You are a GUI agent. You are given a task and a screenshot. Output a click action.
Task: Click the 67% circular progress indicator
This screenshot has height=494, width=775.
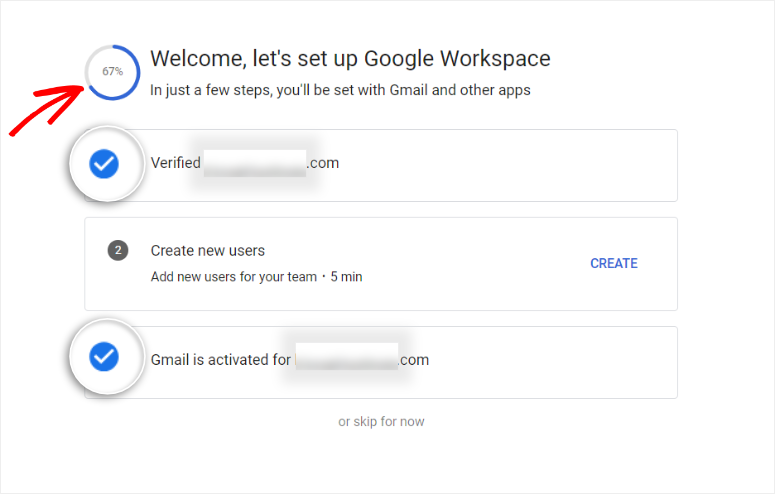pos(113,72)
